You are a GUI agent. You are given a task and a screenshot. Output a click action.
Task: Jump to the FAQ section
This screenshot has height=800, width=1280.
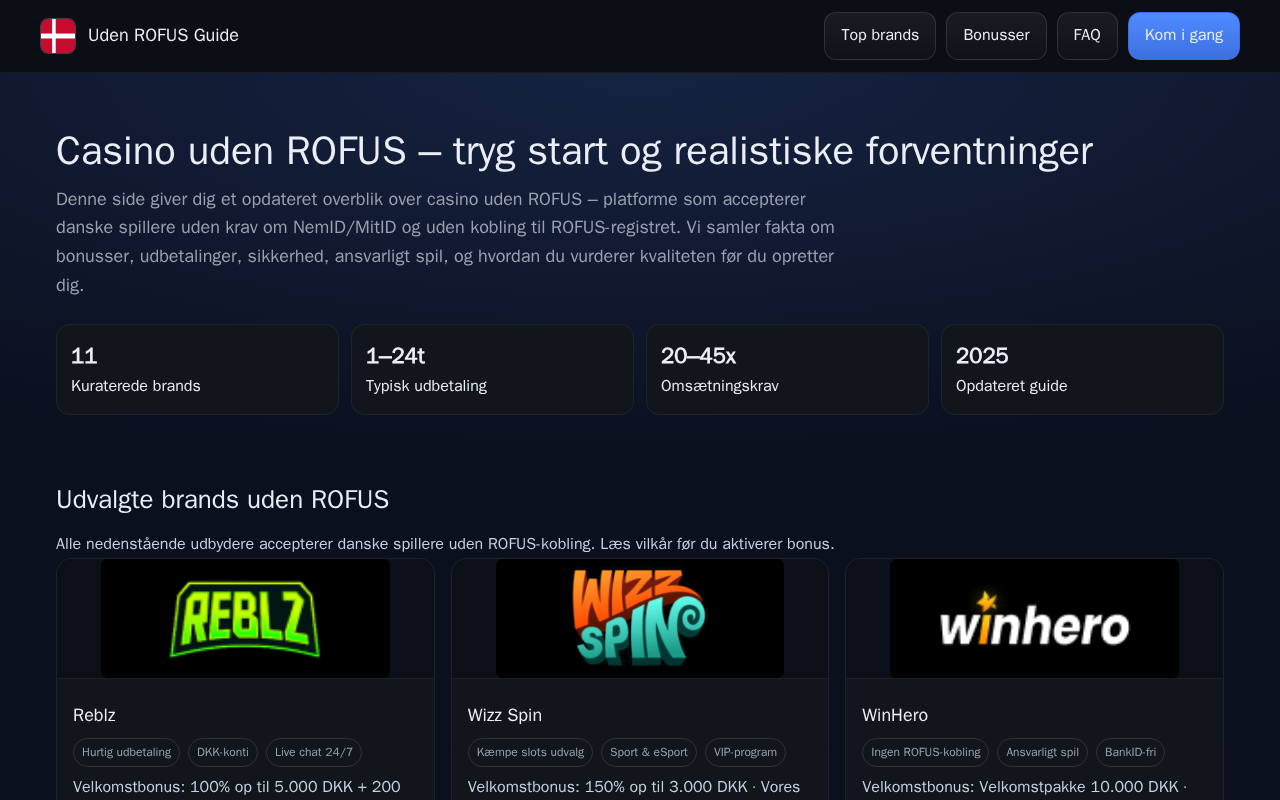1087,36
